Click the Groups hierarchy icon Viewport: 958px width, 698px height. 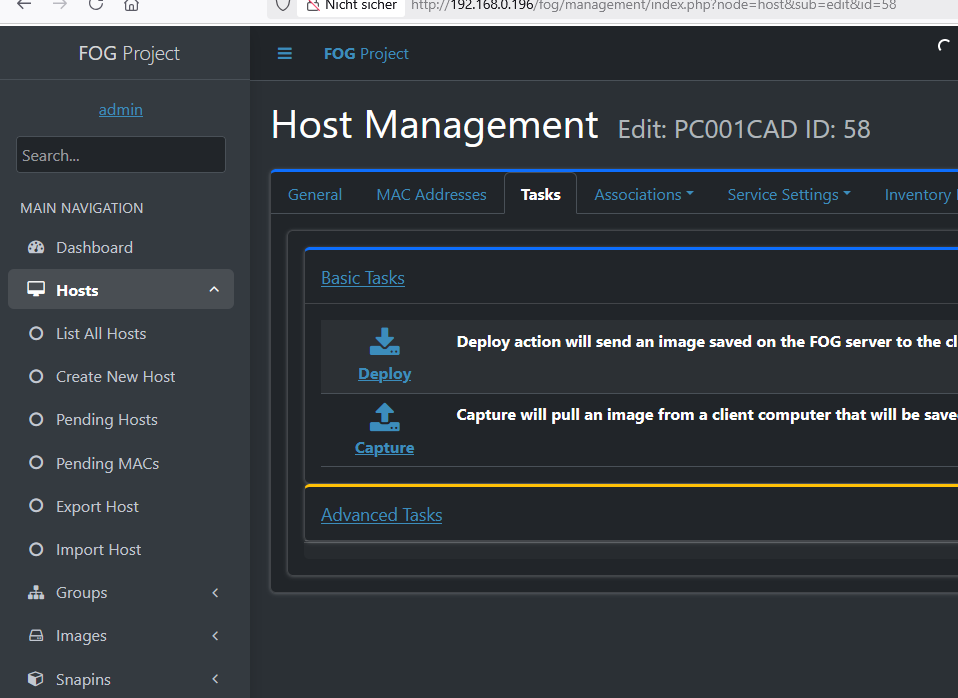click(36, 592)
